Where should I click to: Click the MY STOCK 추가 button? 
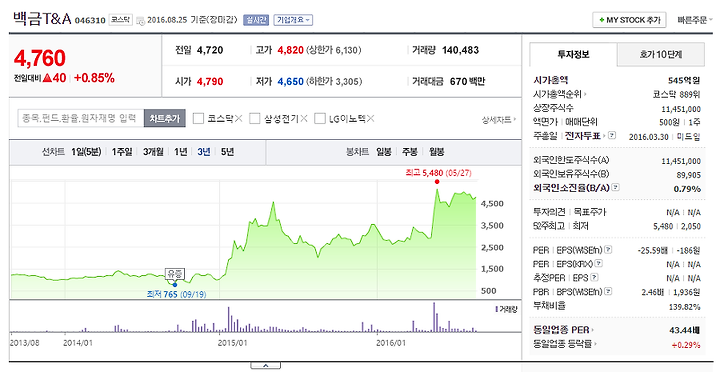[x=629, y=20]
